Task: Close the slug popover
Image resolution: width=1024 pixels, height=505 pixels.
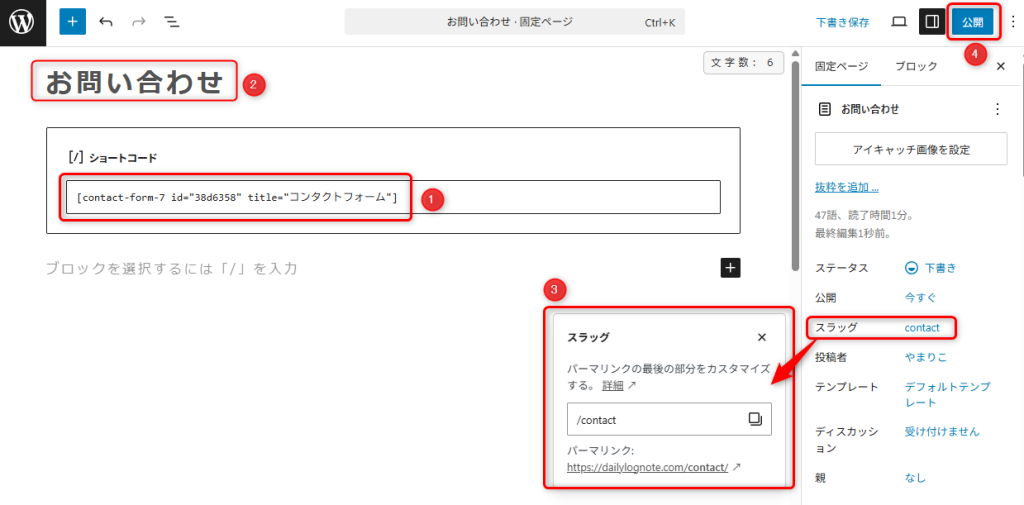Action: tap(762, 337)
